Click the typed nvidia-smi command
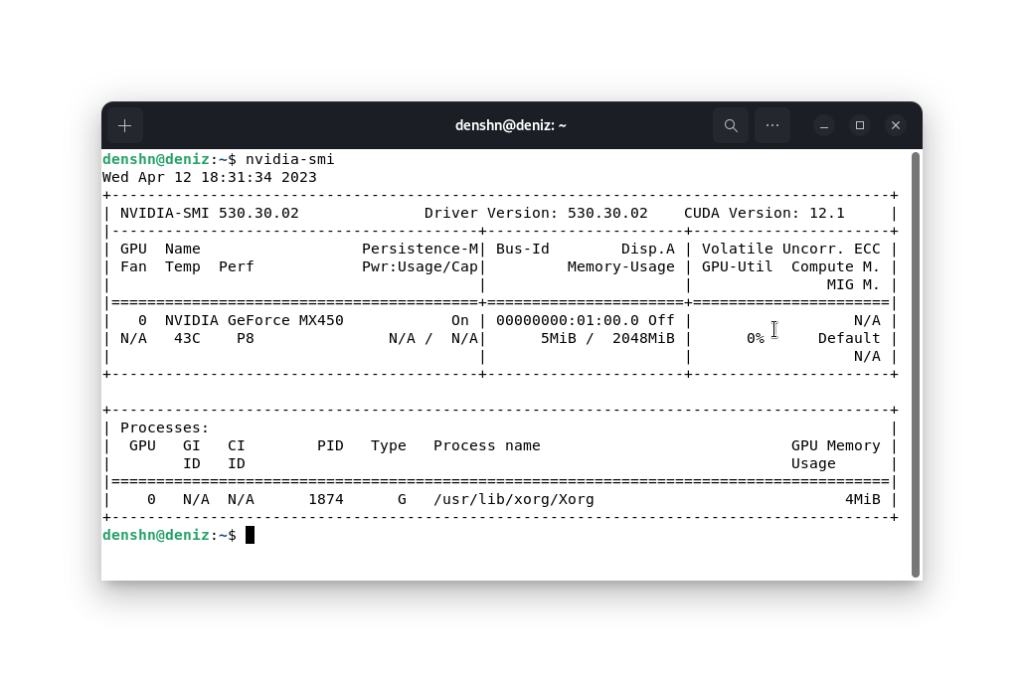The width and height of the screenshot is (1024, 682). tap(290, 159)
